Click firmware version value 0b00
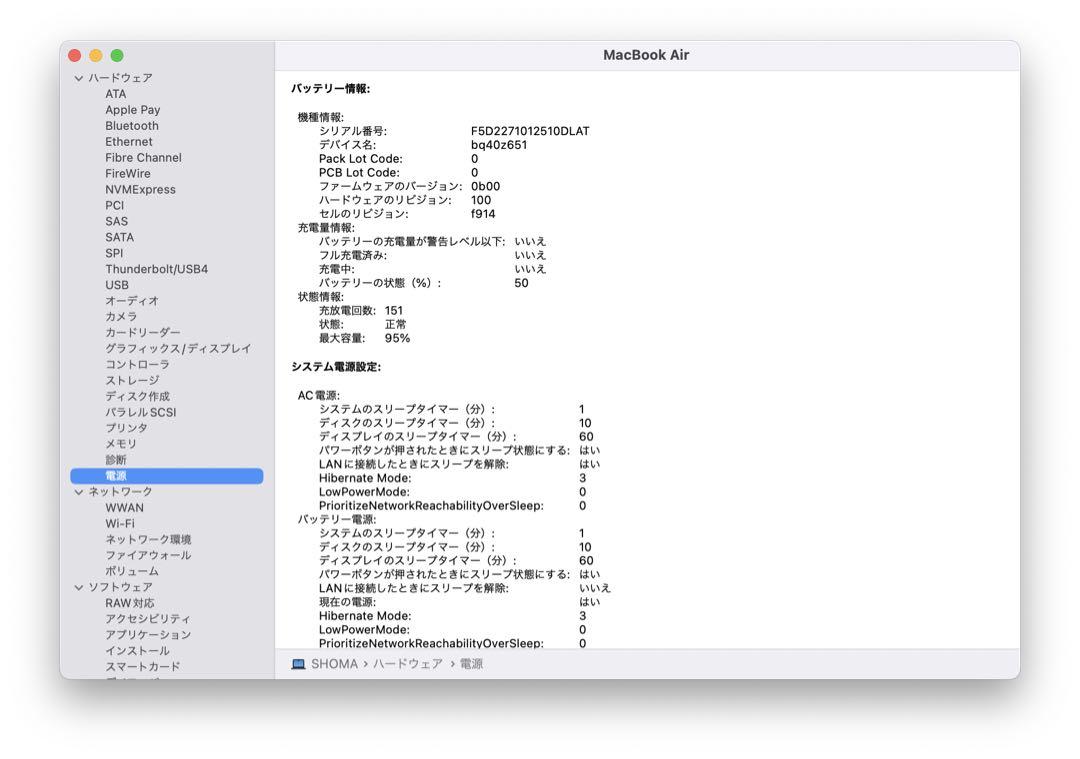The width and height of the screenshot is (1080, 759). pyautogui.click(x=486, y=186)
